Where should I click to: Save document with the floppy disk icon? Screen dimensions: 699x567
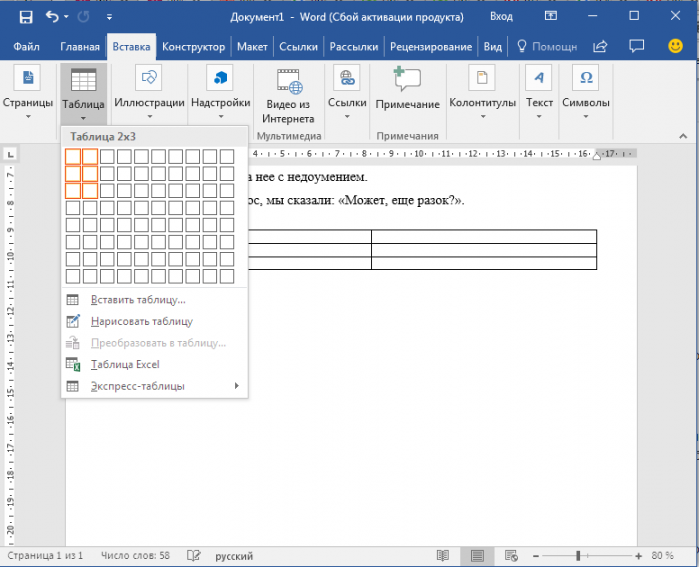[26, 17]
